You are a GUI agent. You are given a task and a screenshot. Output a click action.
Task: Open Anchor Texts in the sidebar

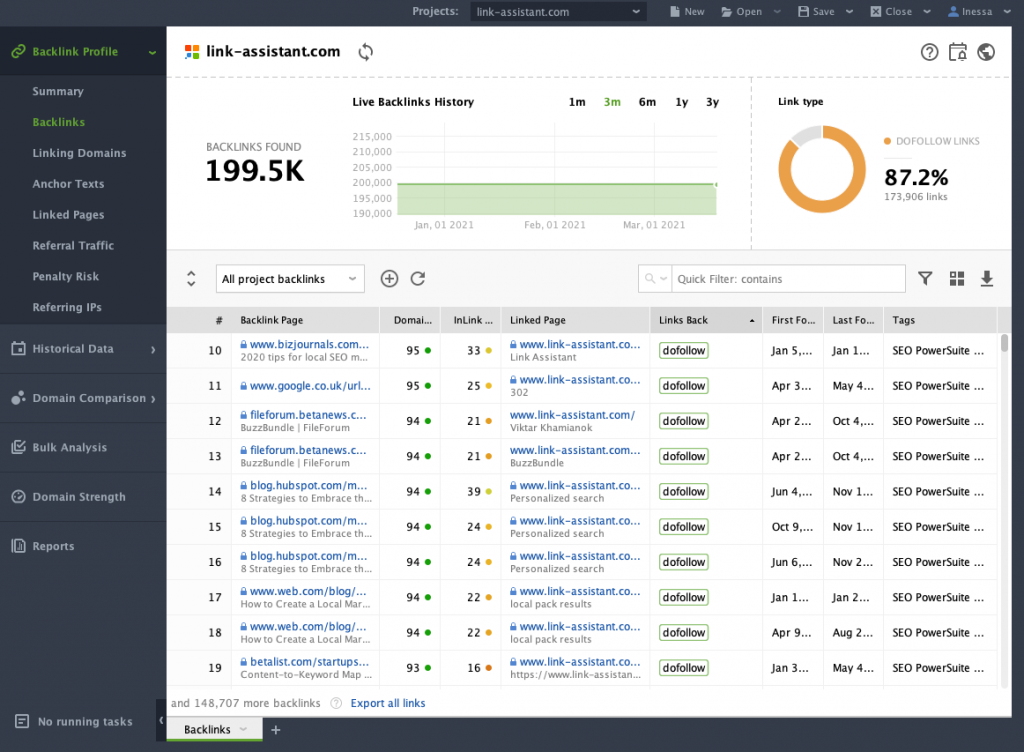pos(69,183)
